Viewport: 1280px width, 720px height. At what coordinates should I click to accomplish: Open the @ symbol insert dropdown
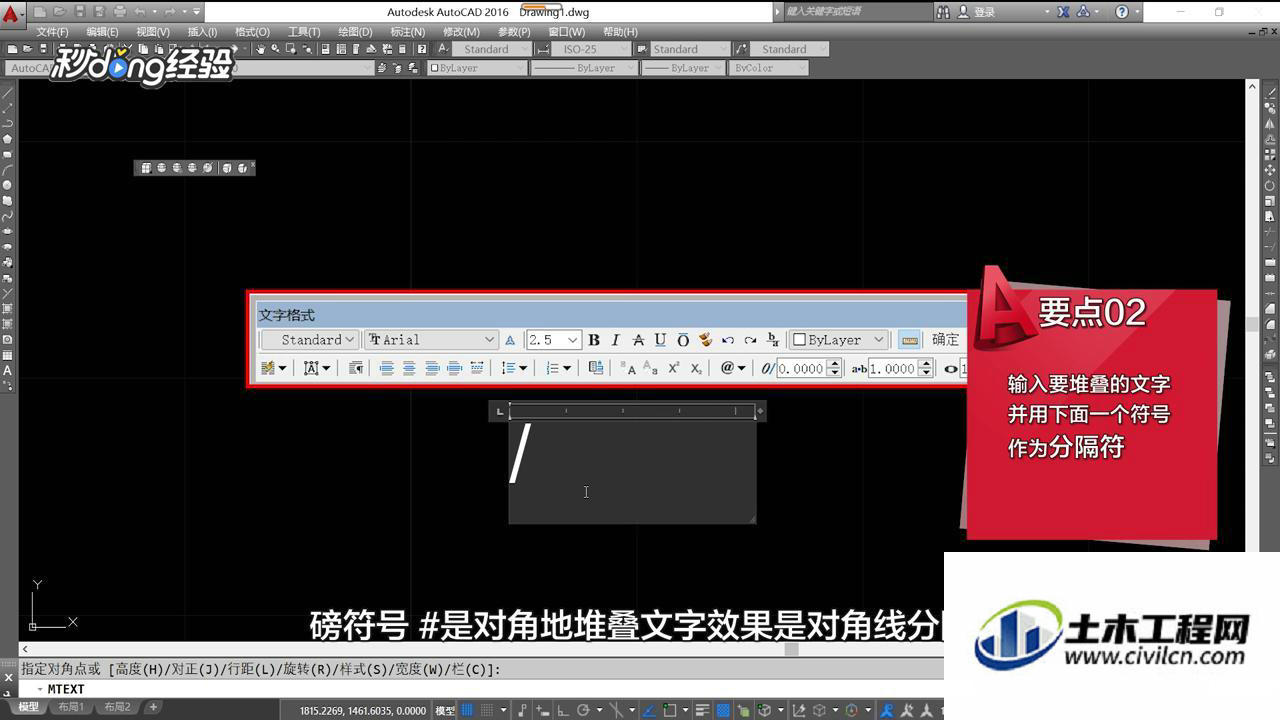click(x=733, y=368)
